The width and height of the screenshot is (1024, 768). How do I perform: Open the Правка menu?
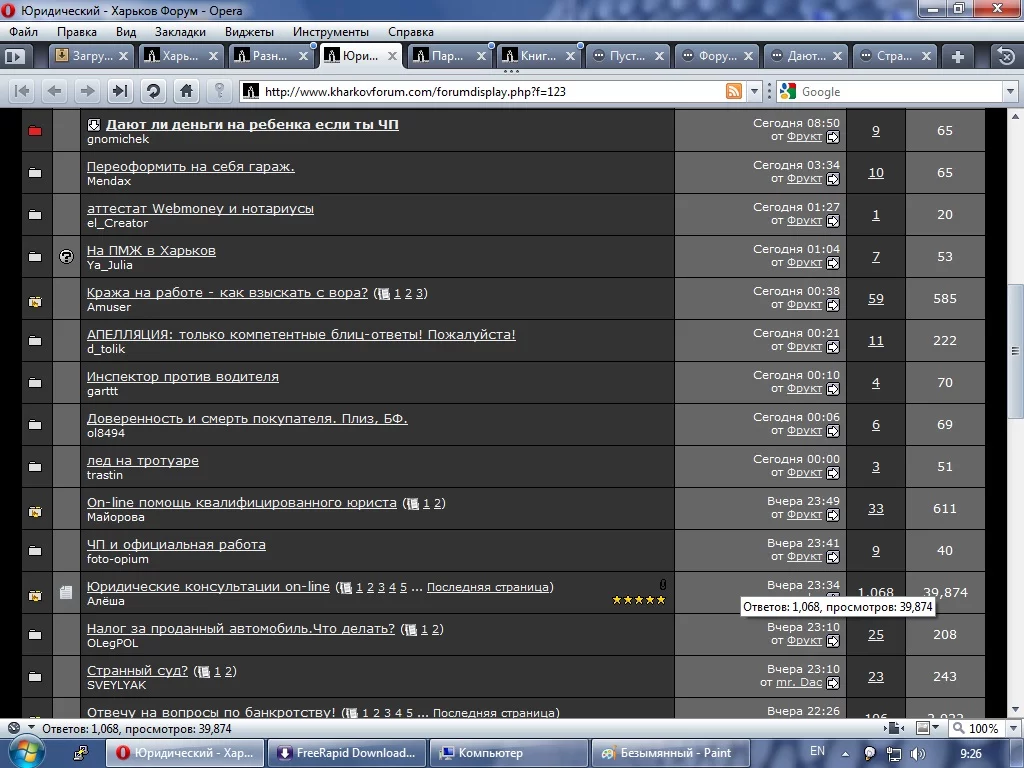click(76, 32)
